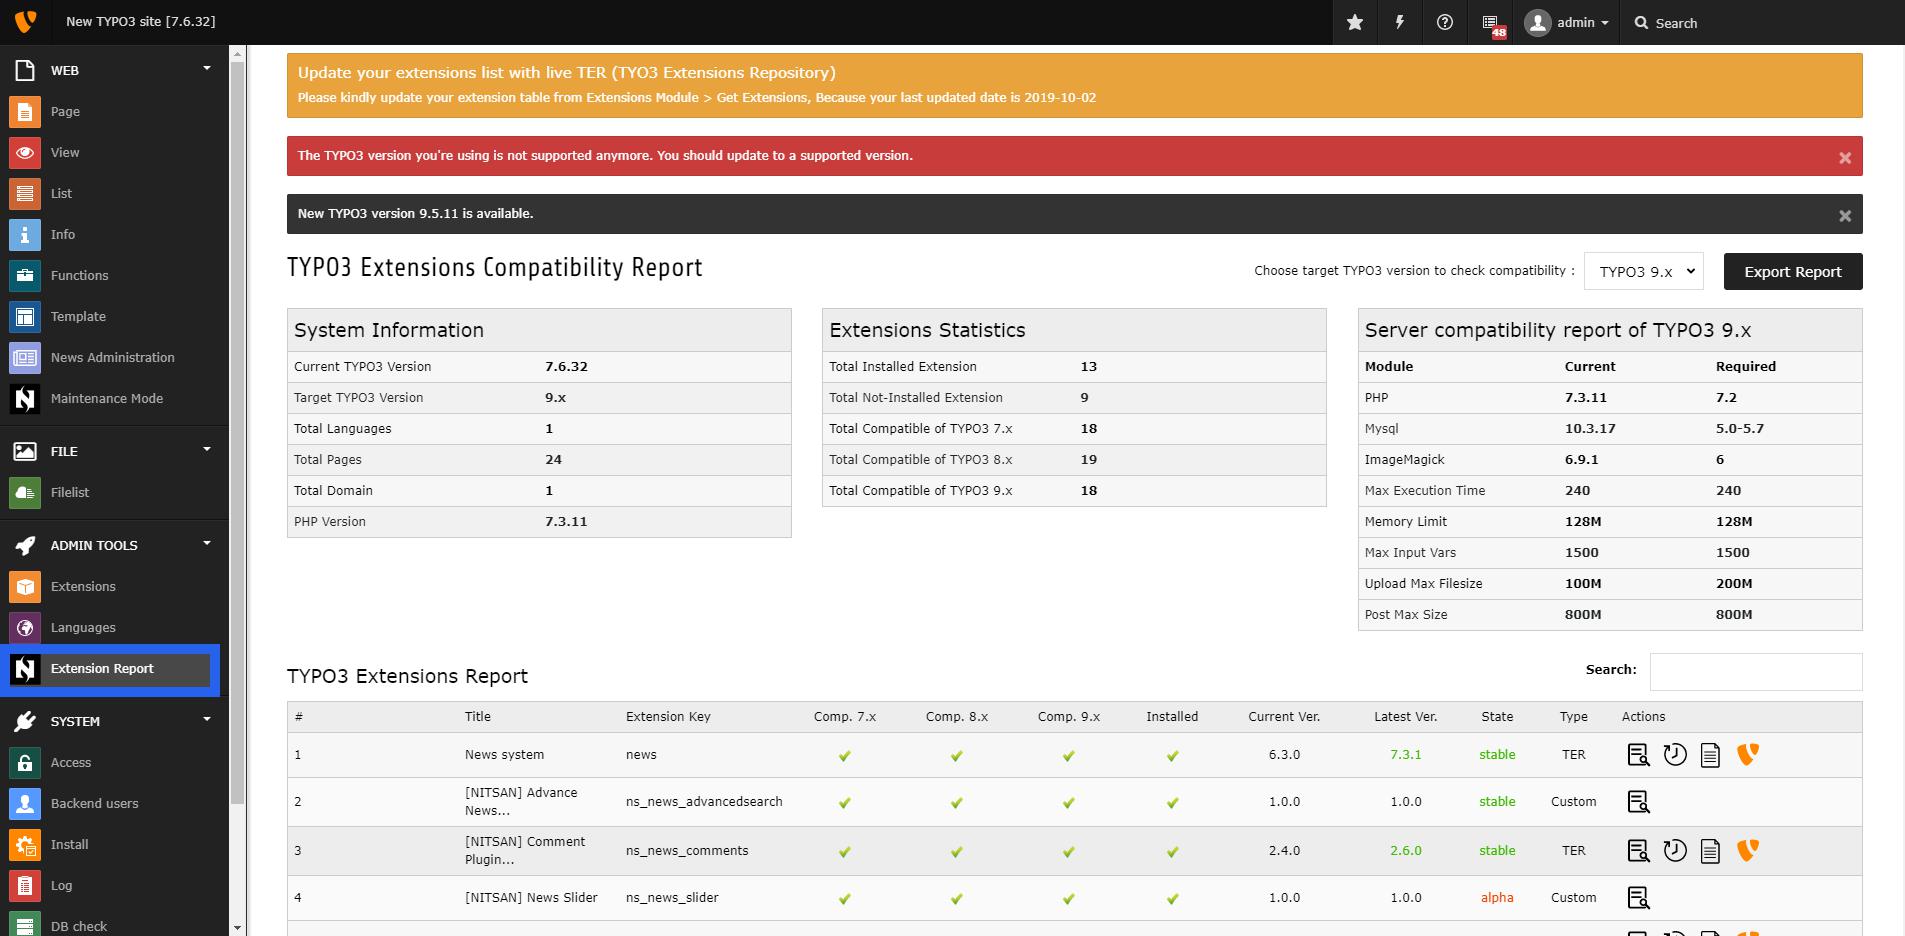
Task: Click version history clock icon for news
Action: click(1675, 755)
